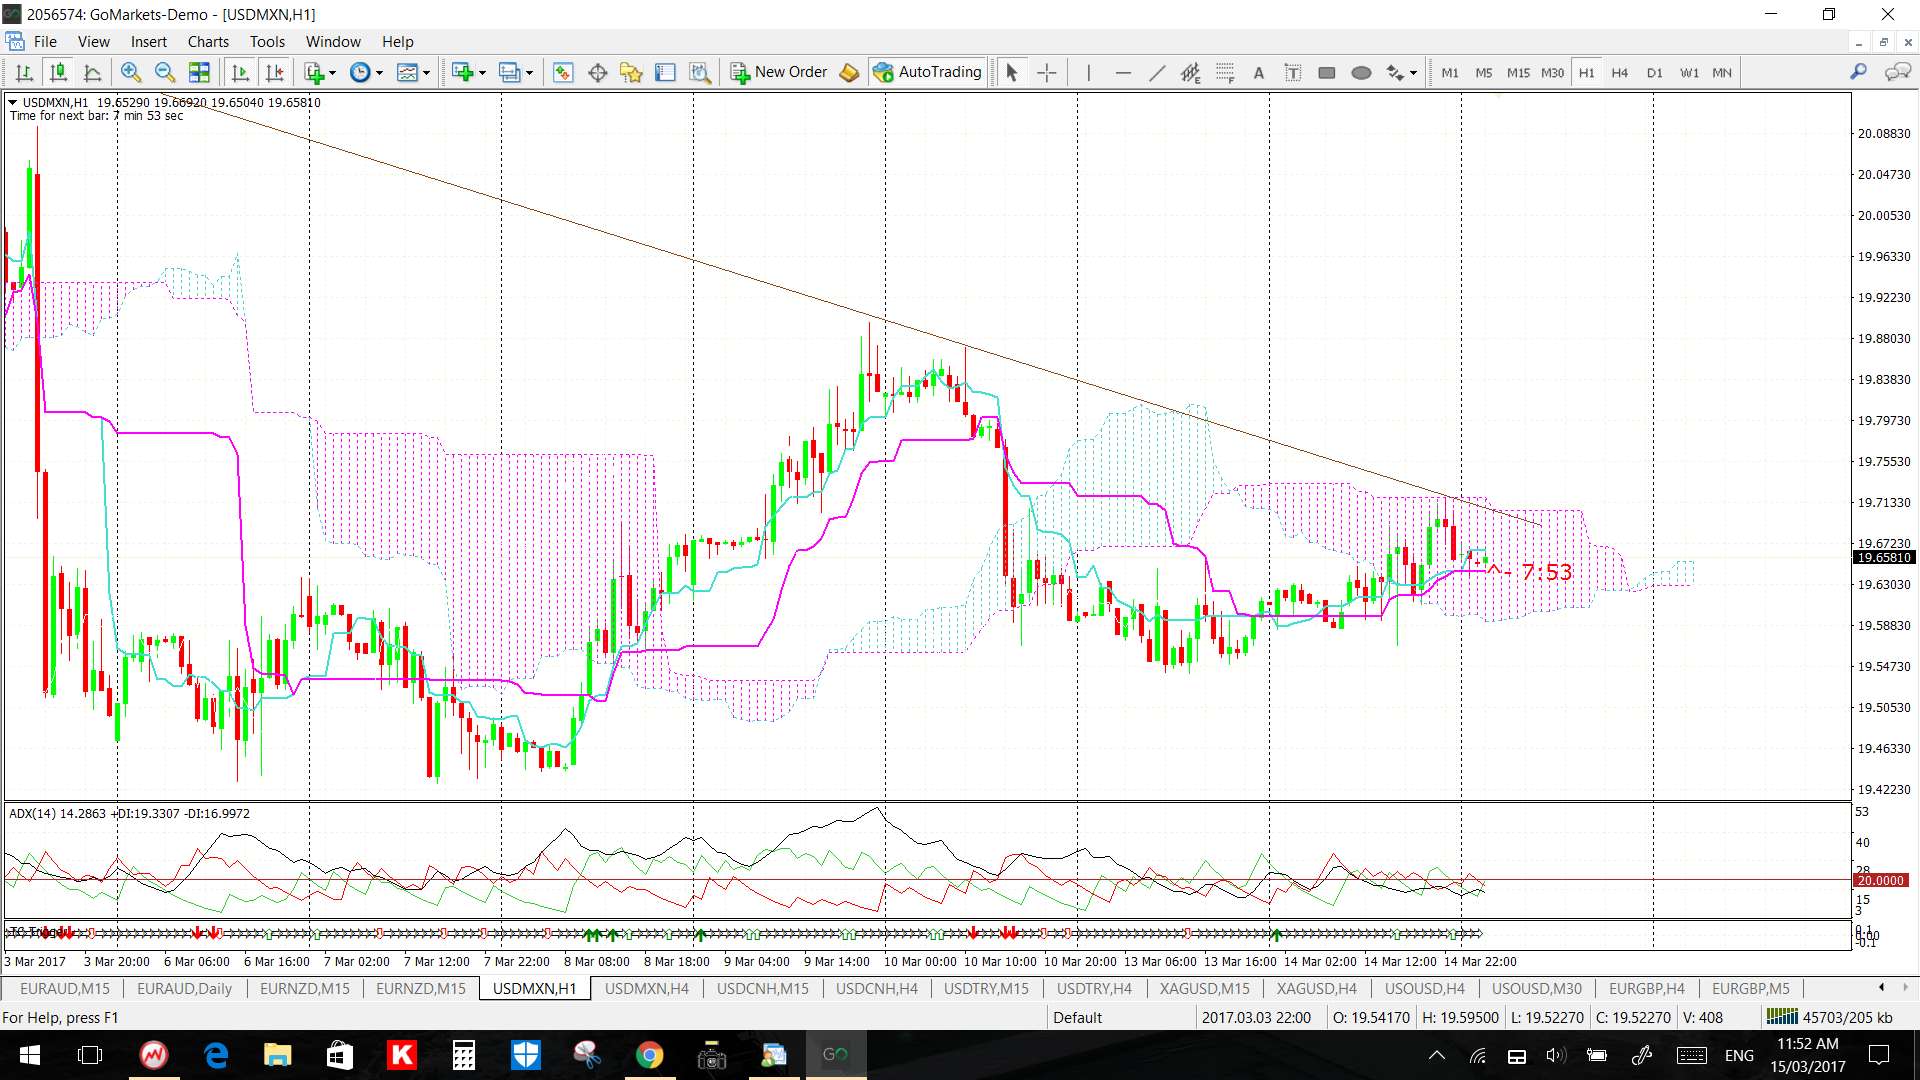Select the Crosshair cursor tool
Image resolution: width=1920 pixels, height=1080 pixels.
pos(1046,72)
